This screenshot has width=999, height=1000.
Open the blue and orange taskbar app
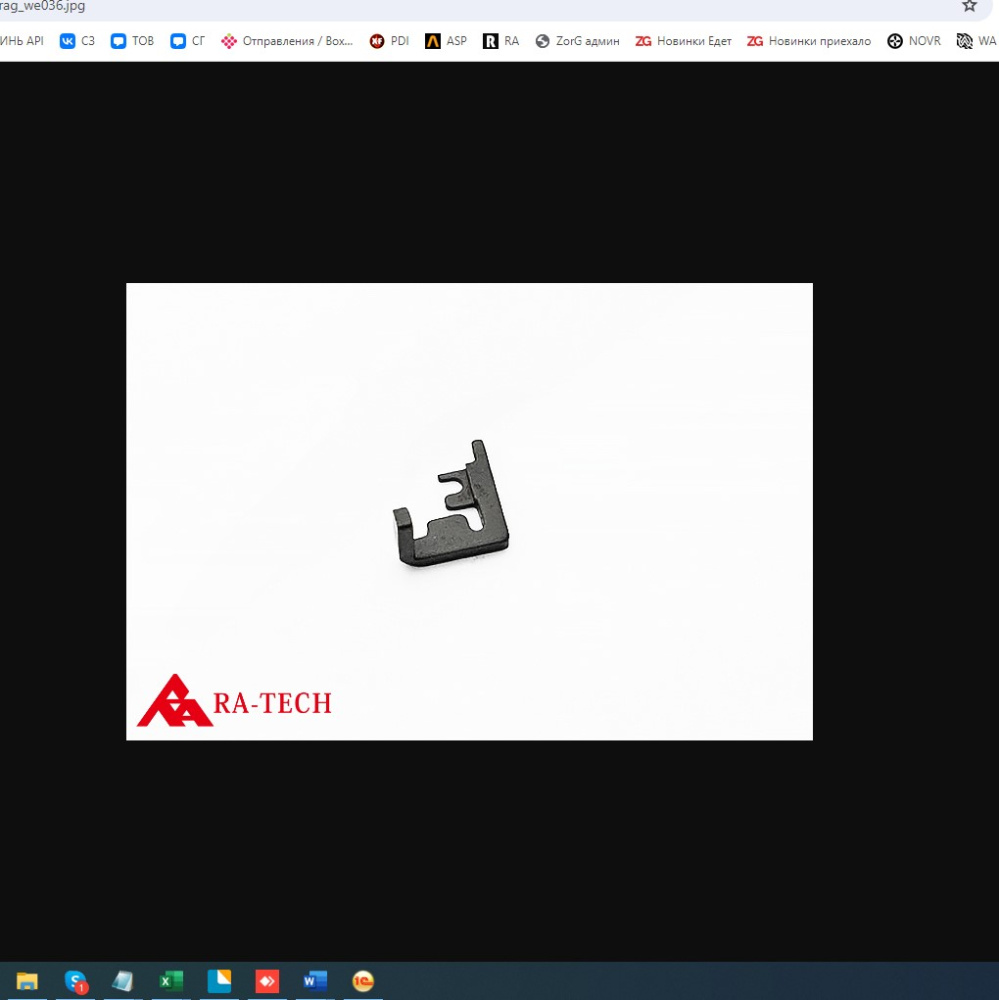pos(219,981)
